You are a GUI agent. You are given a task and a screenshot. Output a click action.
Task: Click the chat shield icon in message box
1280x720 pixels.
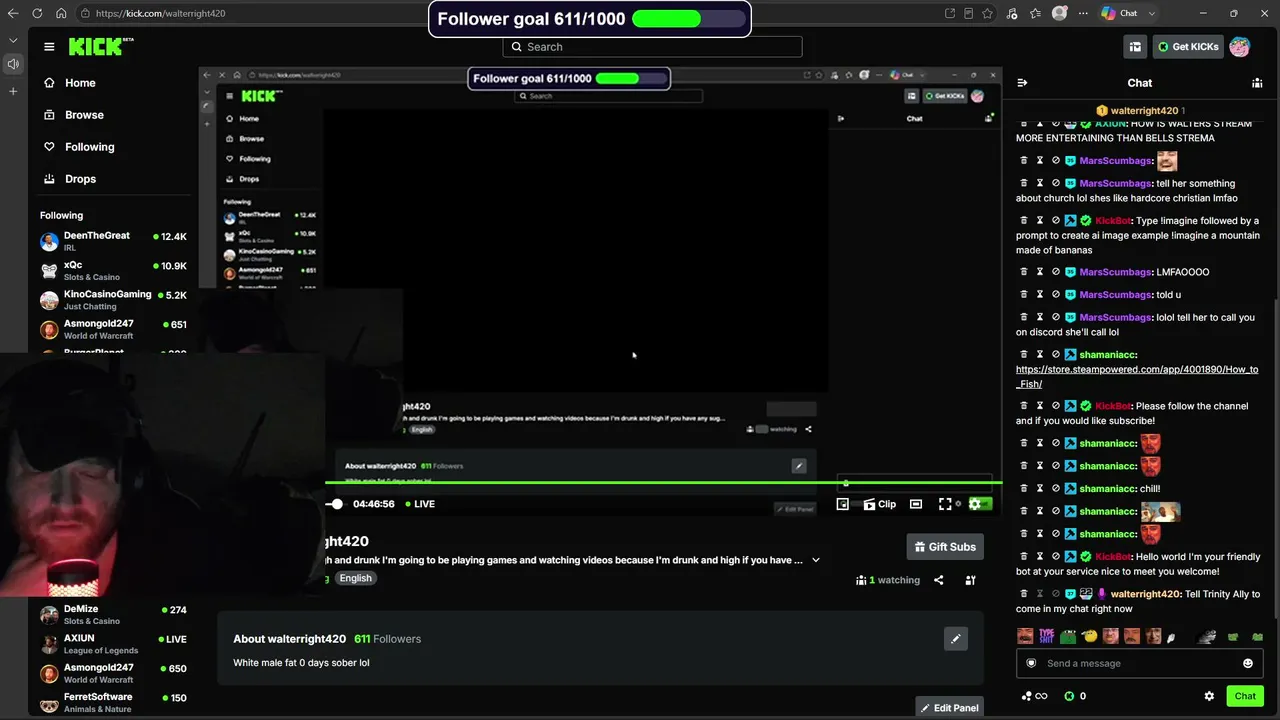click(x=1031, y=663)
